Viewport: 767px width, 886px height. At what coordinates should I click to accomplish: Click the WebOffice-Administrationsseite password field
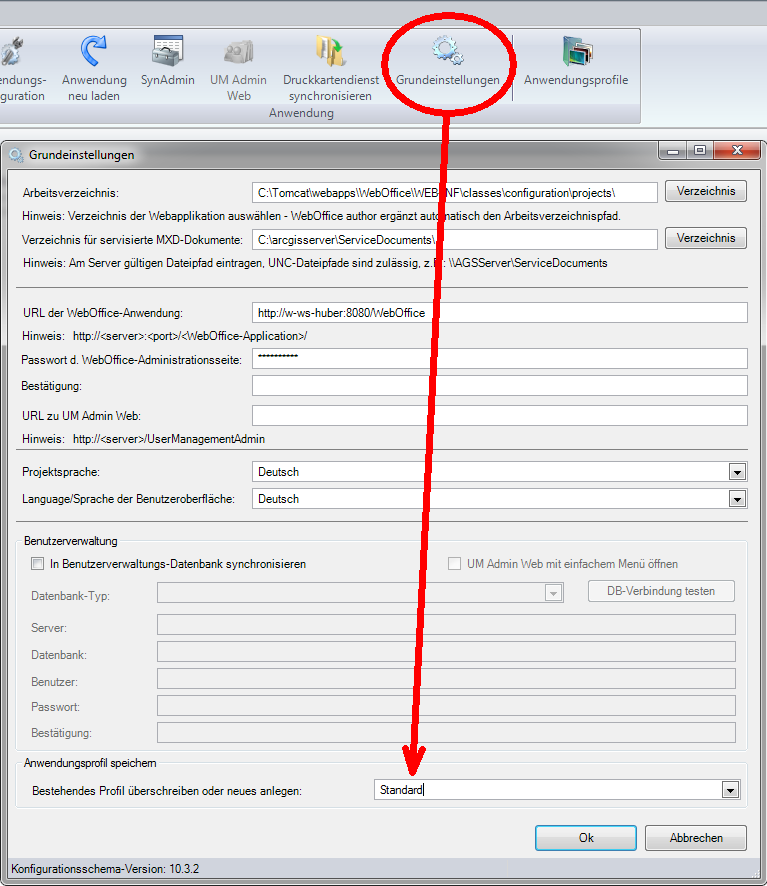coord(500,359)
